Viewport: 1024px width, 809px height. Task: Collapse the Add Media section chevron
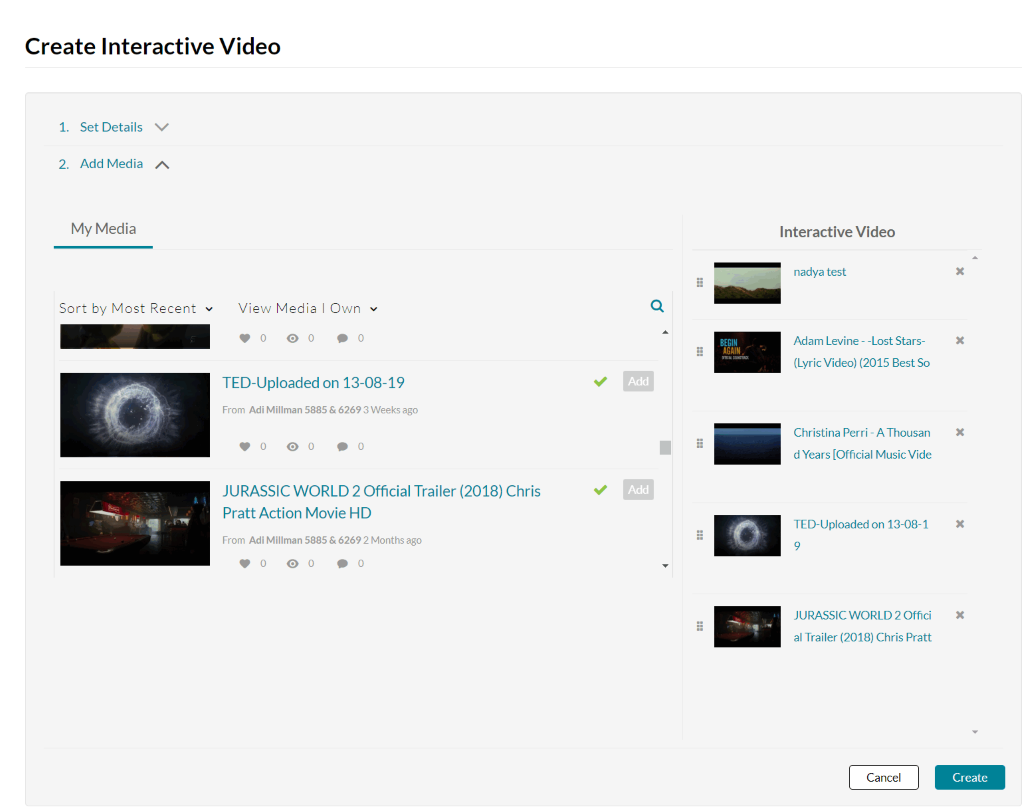pos(162,165)
